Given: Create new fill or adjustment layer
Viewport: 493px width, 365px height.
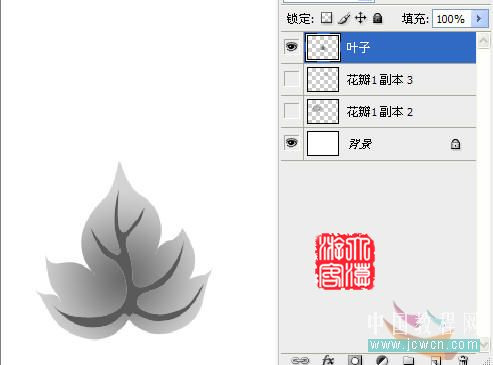Looking at the screenshot, I should (x=382, y=360).
